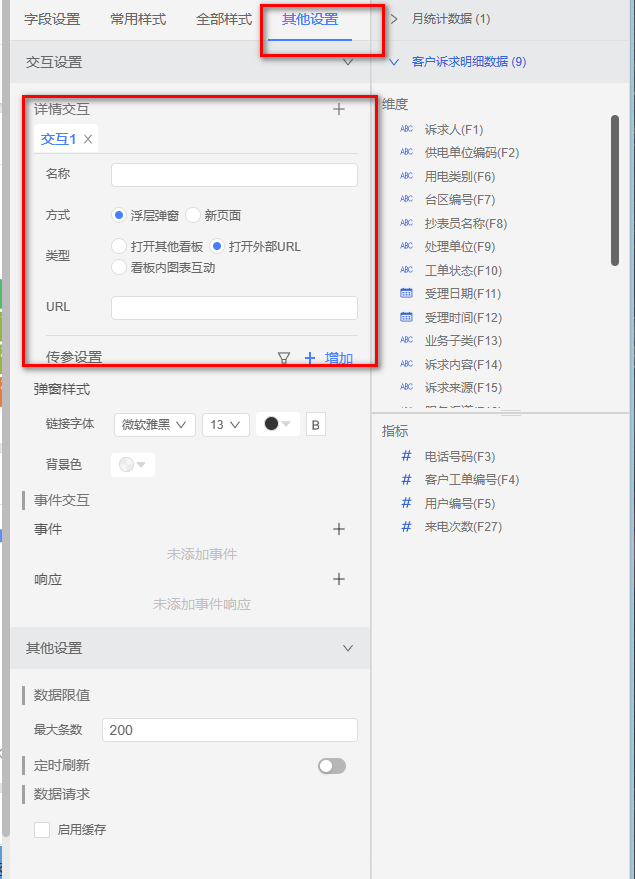The width and height of the screenshot is (635, 879).
Task: Switch to the 全部样式 tab
Action: click(224, 19)
